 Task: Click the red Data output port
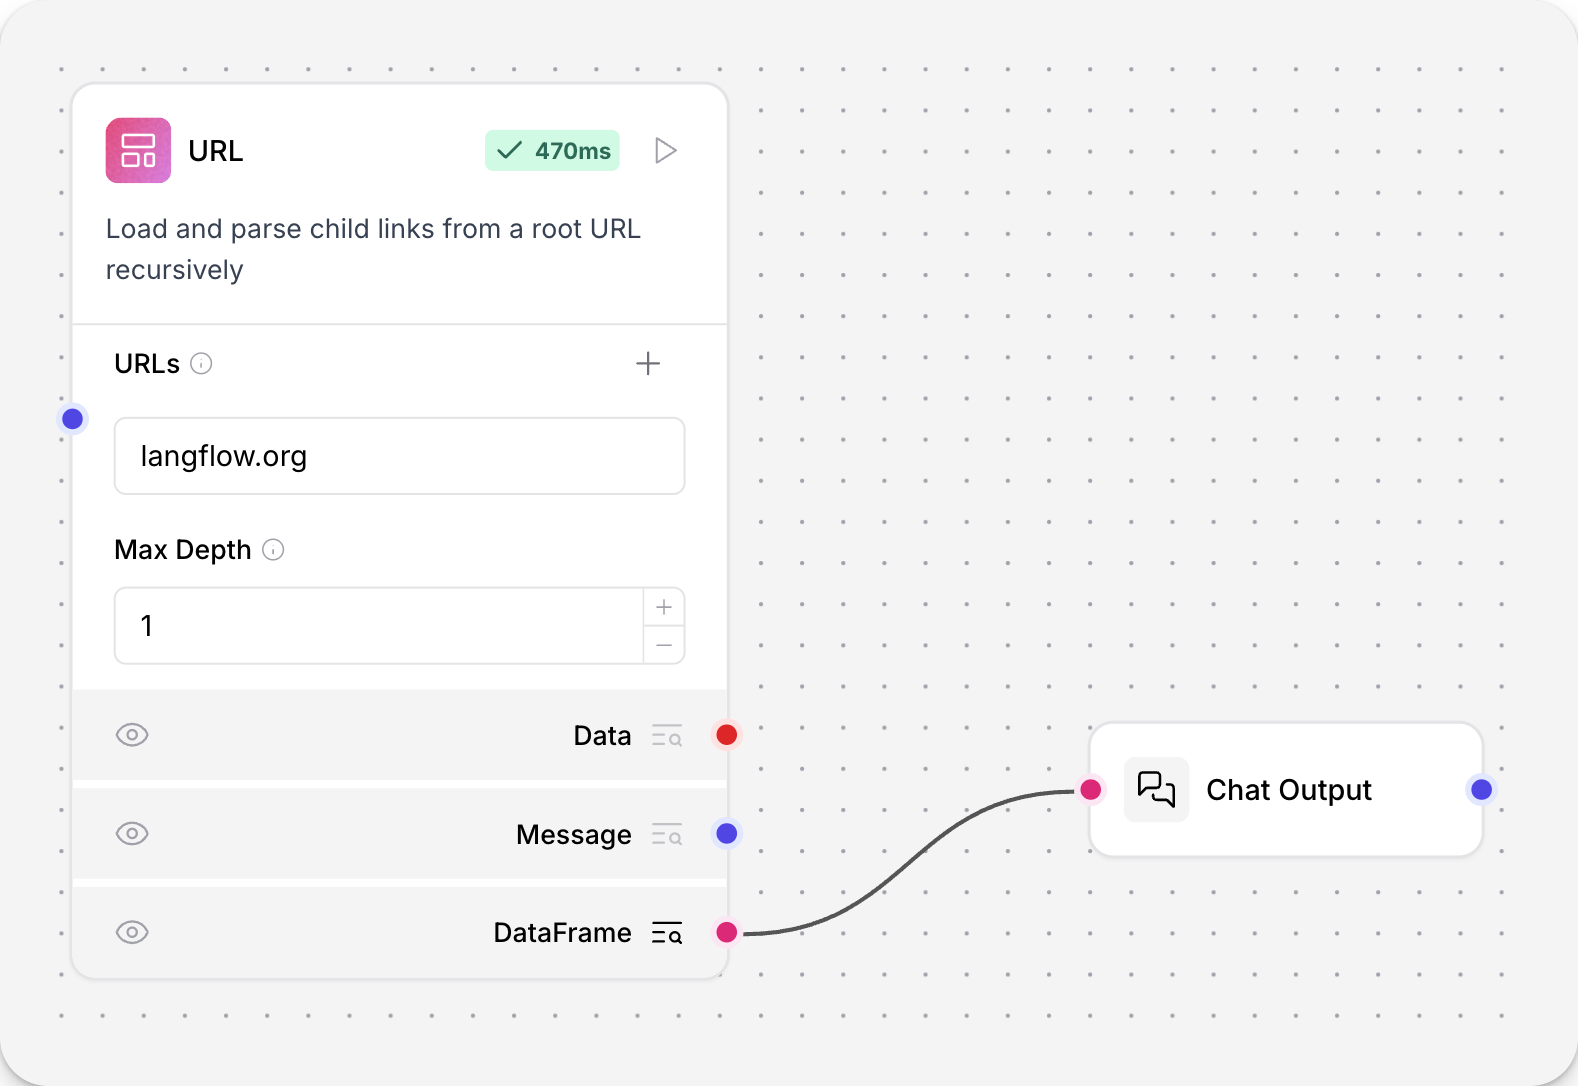(x=727, y=735)
